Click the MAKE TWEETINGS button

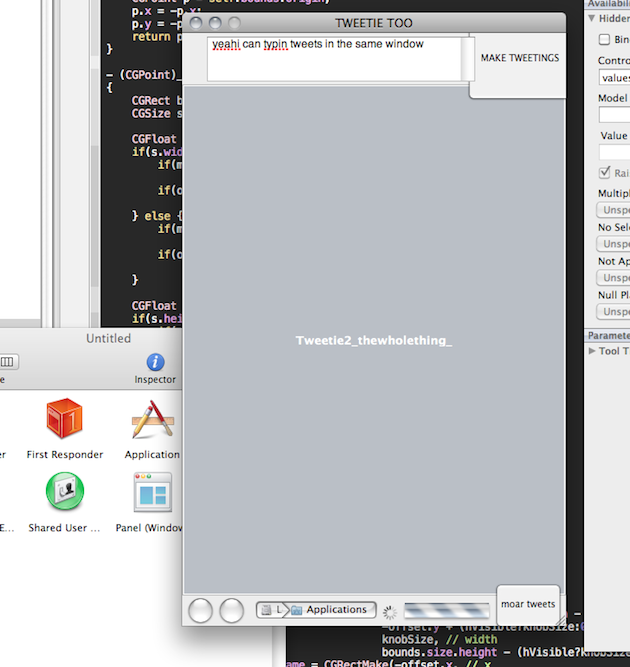pyautogui.click(x=519, y=58)
